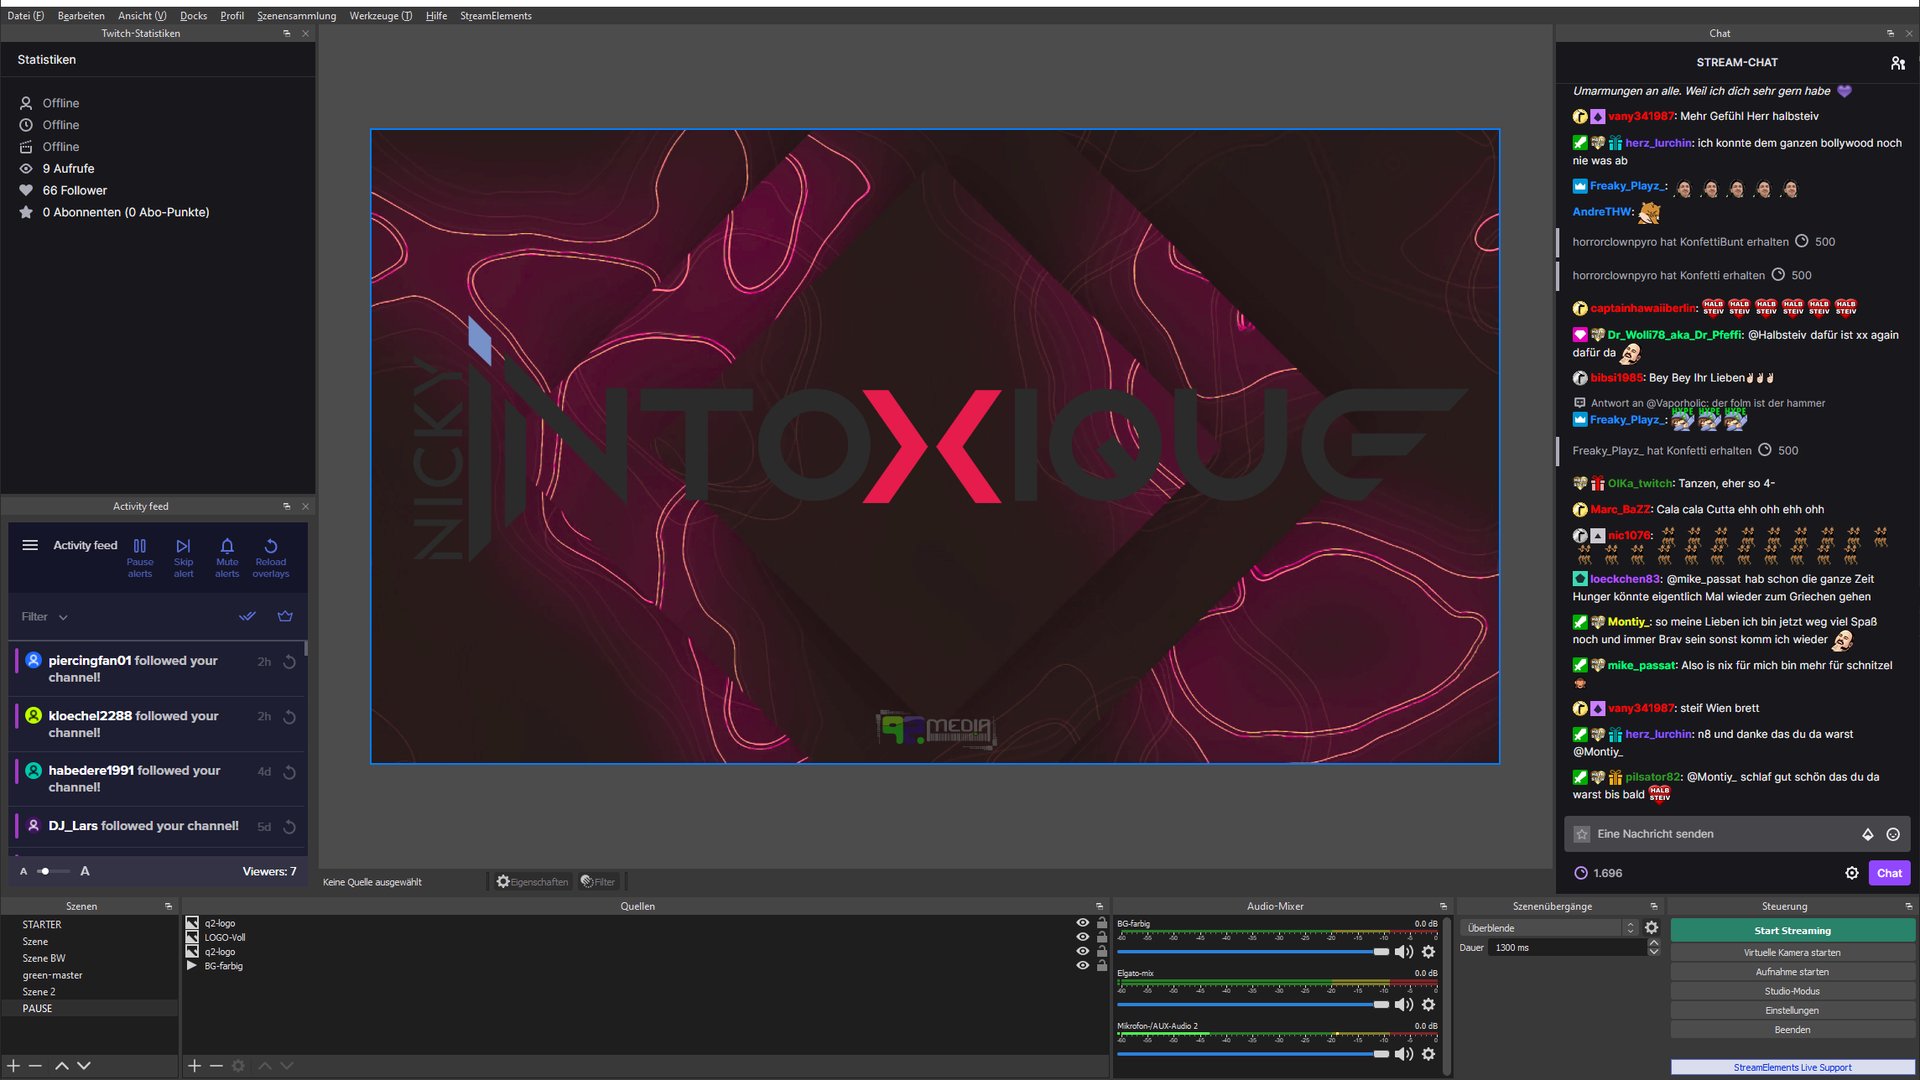The height and width of the screenshot is (1080, 1920).
Task: Open the StreamElements menu
Action: click(x=495, y=16)
